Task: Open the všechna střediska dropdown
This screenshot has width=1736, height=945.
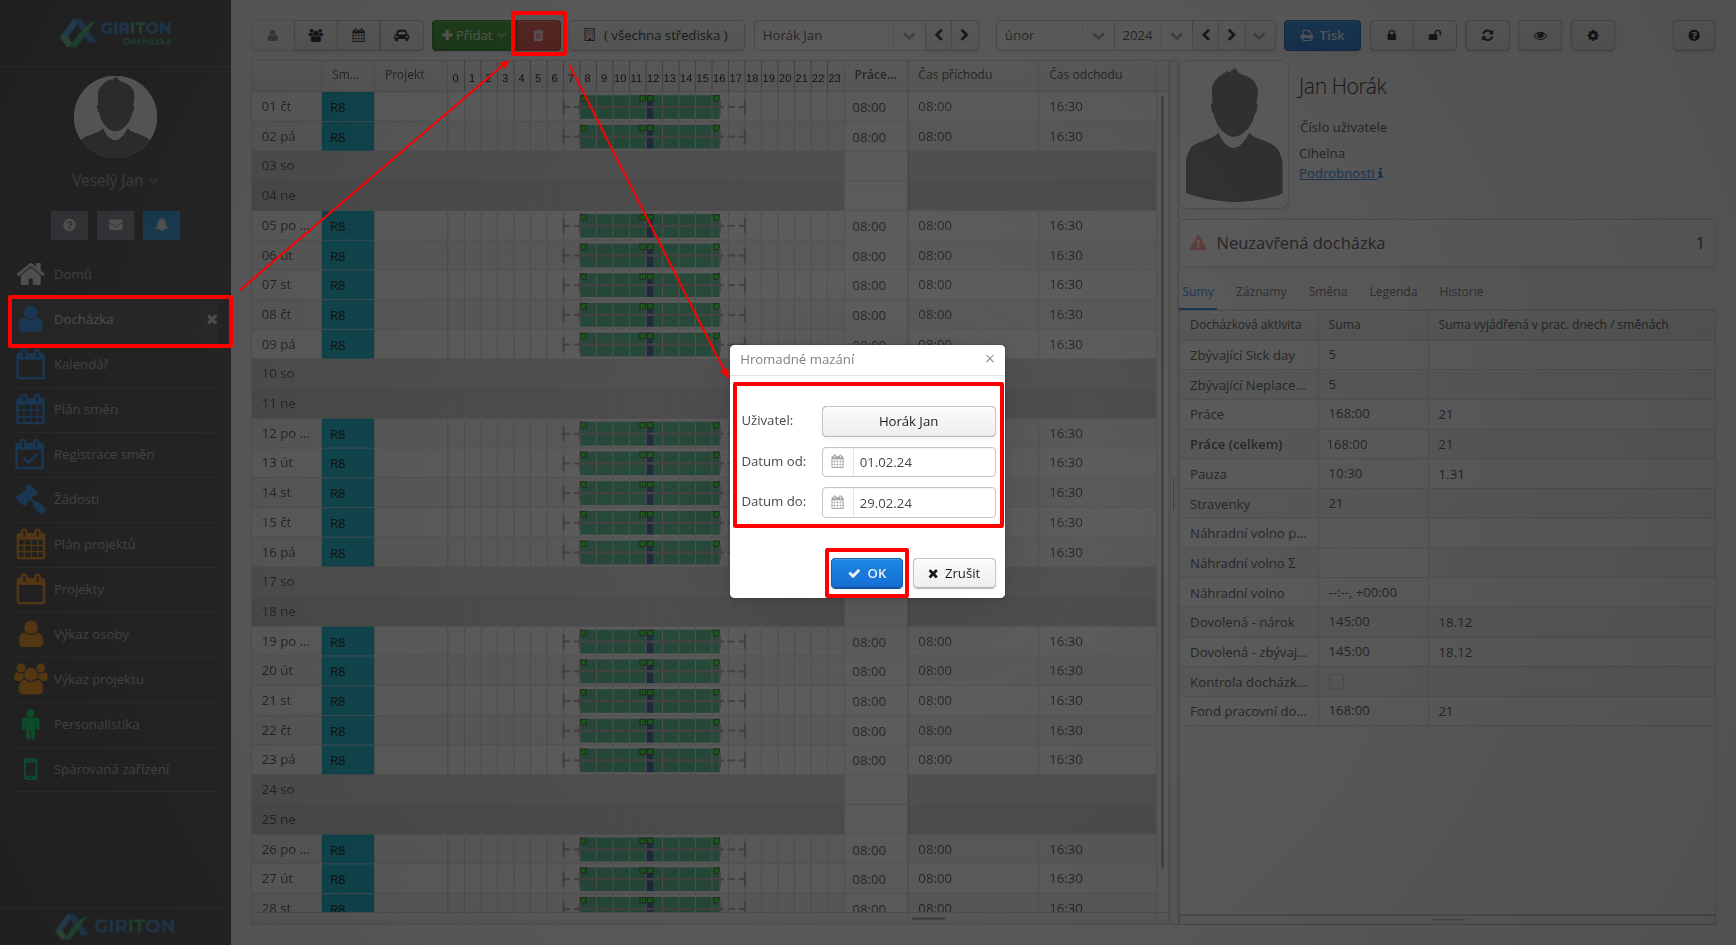Action: [x=658, y=36]
